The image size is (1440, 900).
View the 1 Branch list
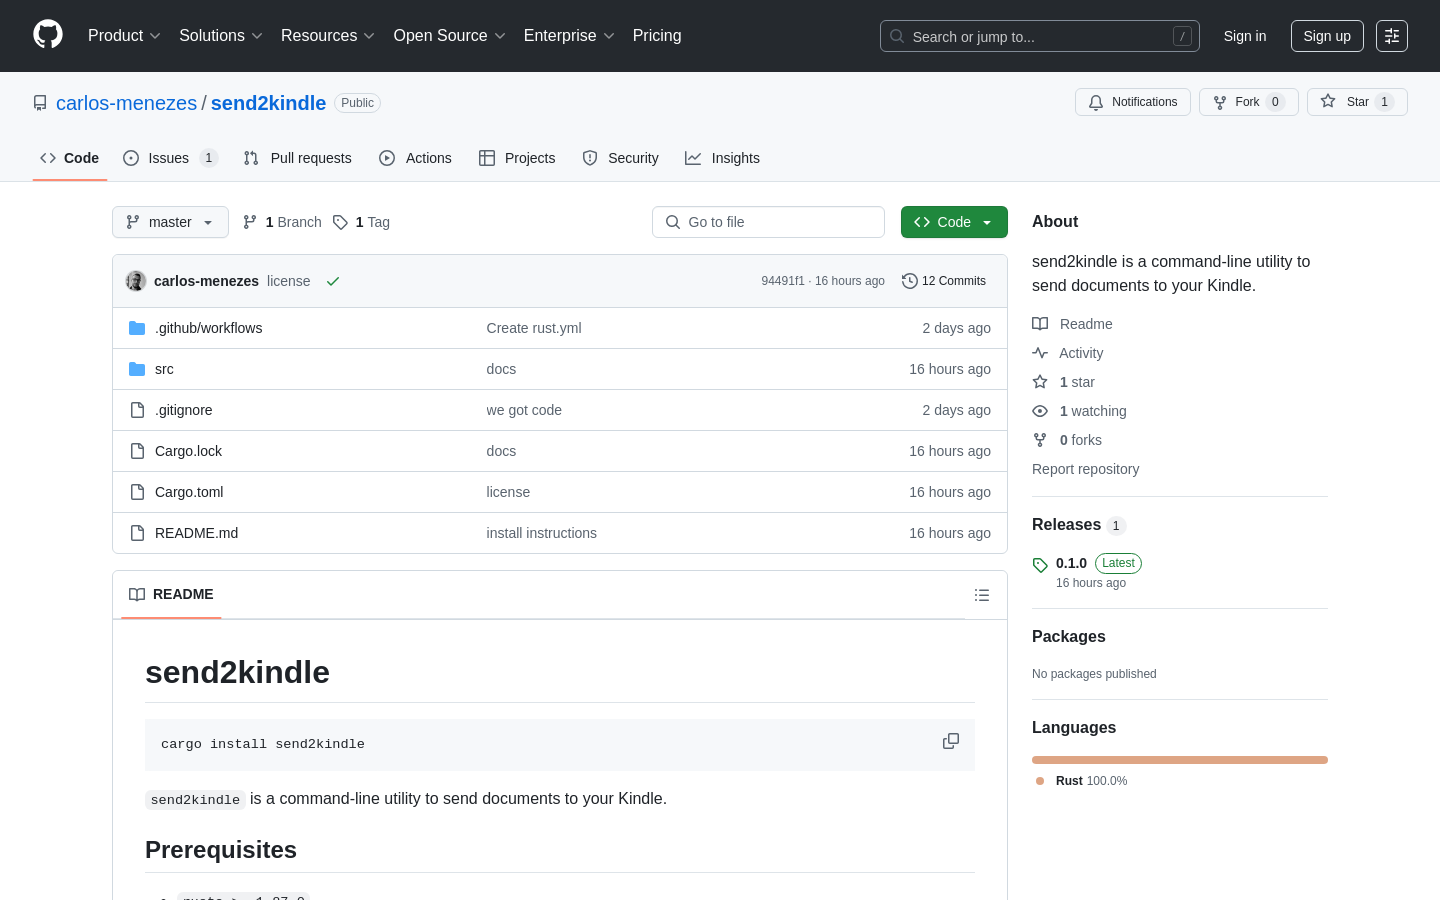282,222
